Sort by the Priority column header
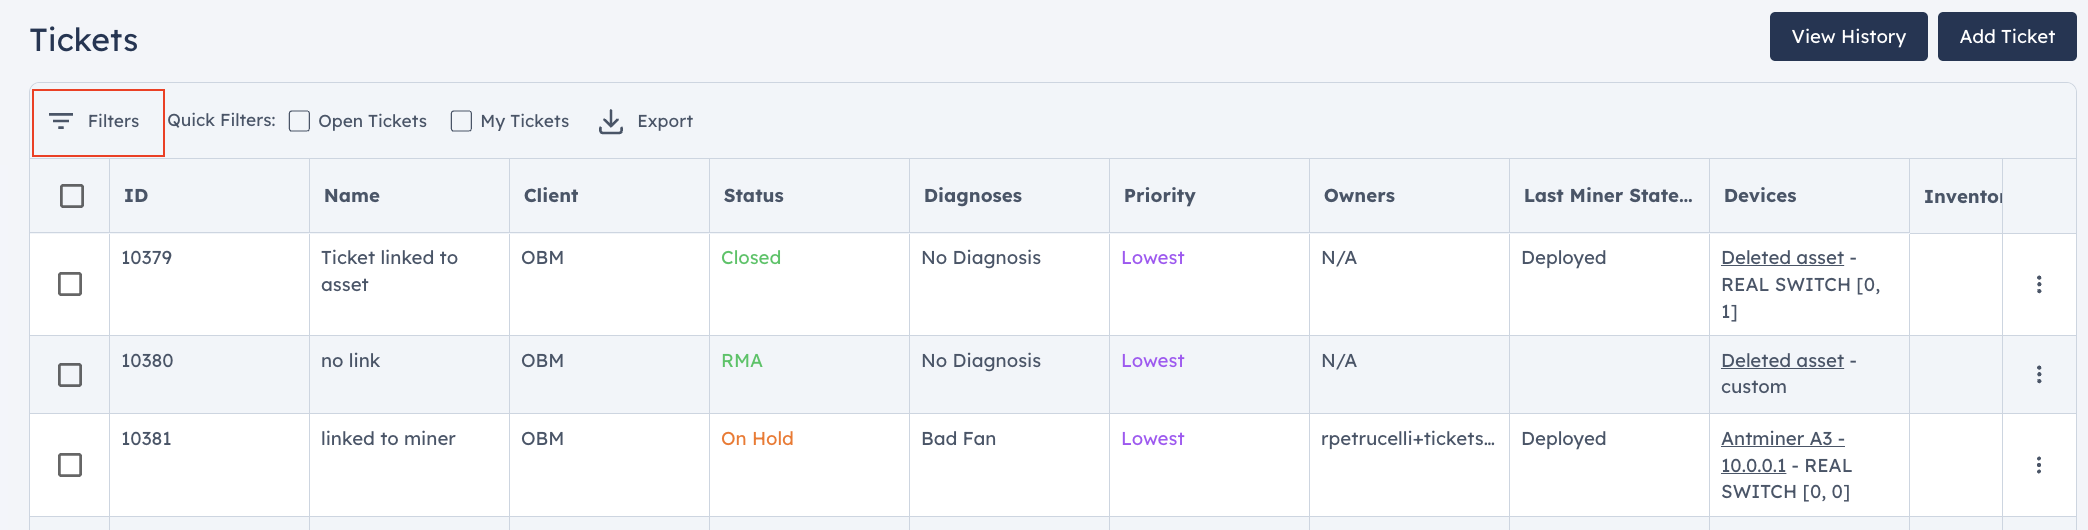2088x530 pixels. coord(1160,196)
